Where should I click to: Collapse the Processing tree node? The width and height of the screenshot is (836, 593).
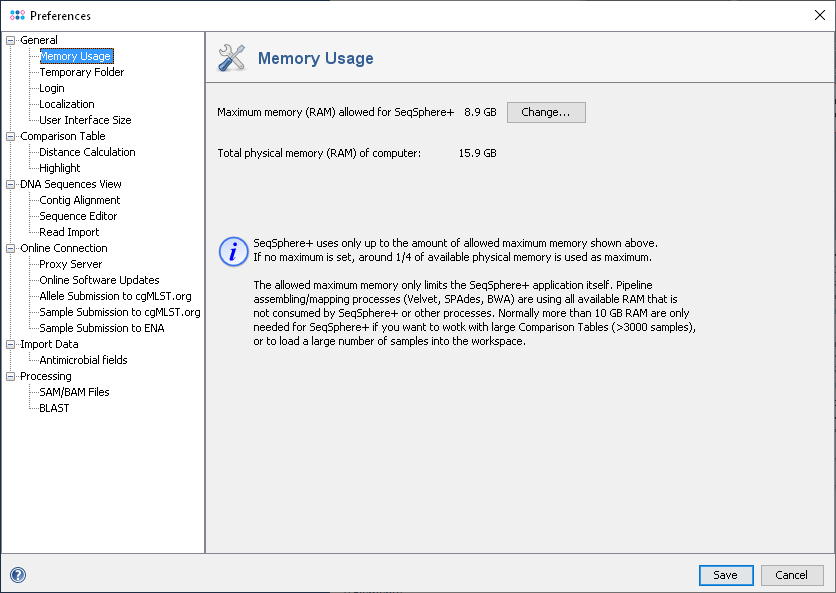point(12,376)
